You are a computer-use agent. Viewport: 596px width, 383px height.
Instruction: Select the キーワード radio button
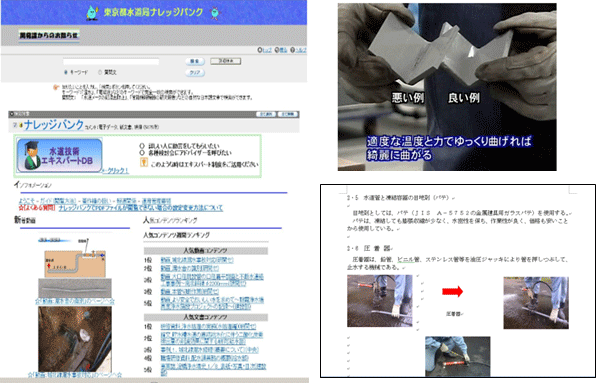(66, 72)
